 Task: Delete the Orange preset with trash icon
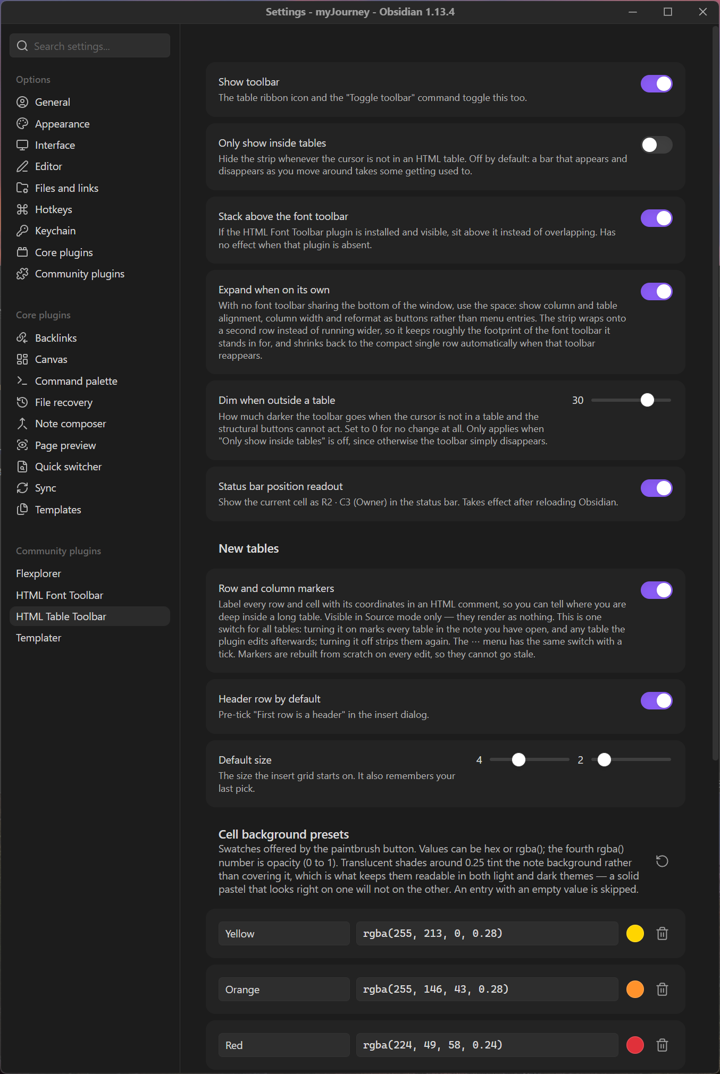tap(662, 989)
